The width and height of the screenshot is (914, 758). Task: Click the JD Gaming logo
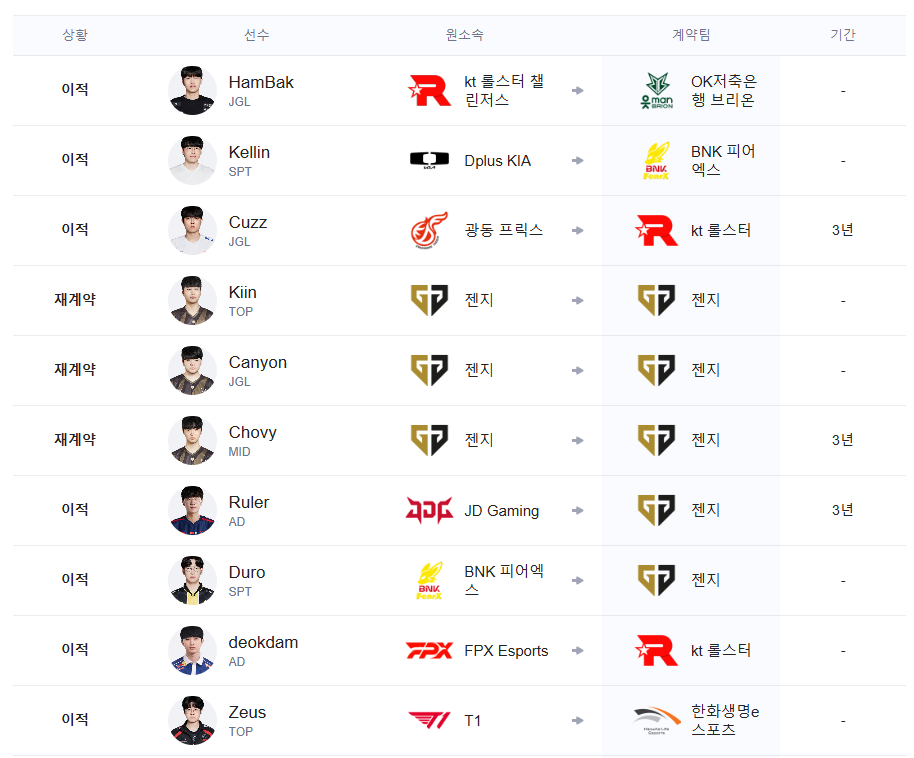[x=430, y=510]
